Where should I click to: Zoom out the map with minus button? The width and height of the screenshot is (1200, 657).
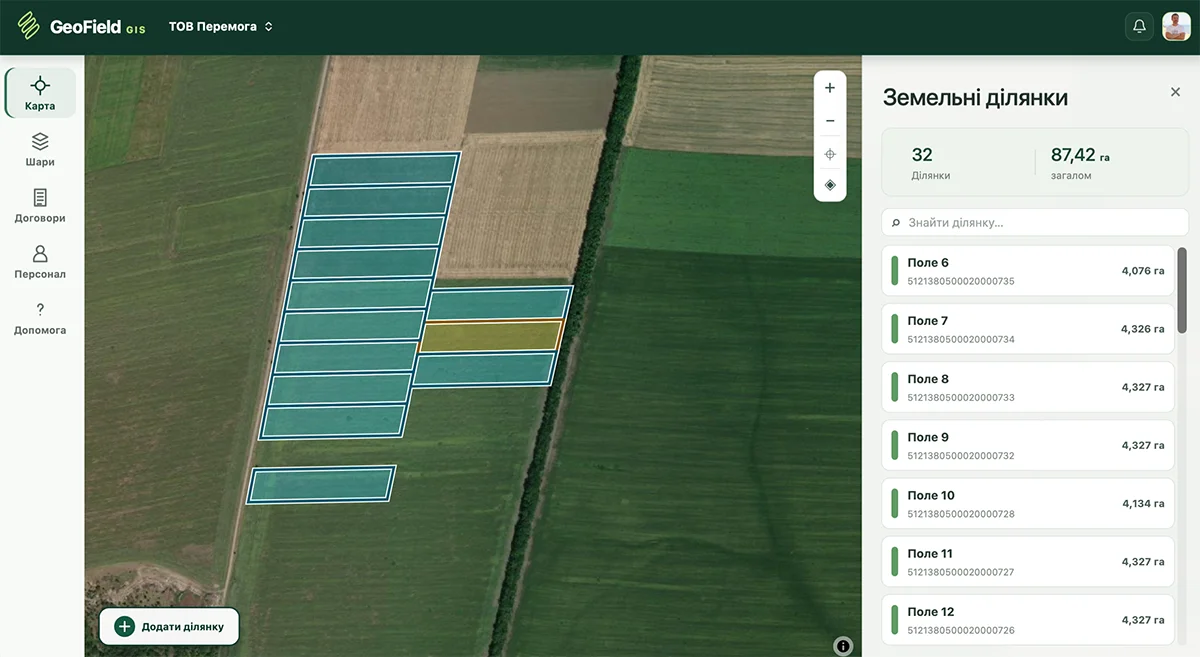[830, 121]
